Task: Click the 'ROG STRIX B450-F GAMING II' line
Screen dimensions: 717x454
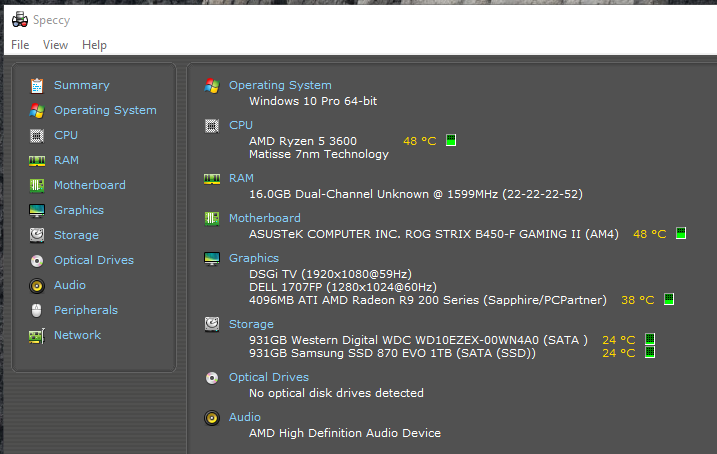Action: pos(433,234)
